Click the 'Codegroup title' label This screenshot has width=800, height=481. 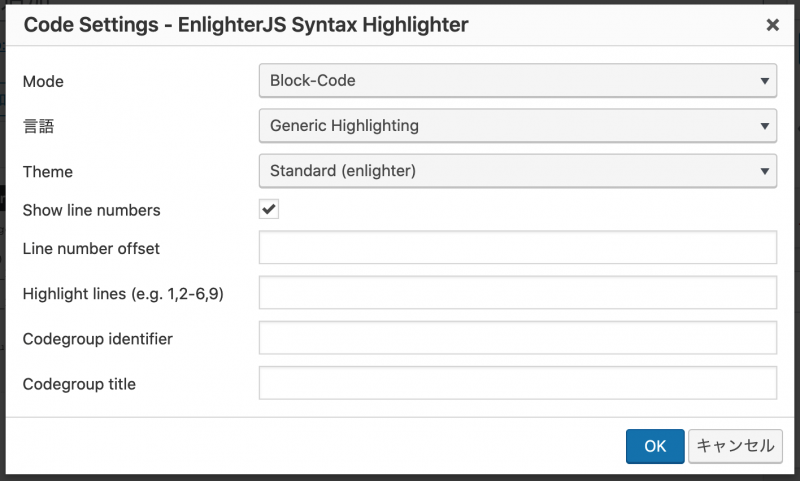(x=80, y=384)
